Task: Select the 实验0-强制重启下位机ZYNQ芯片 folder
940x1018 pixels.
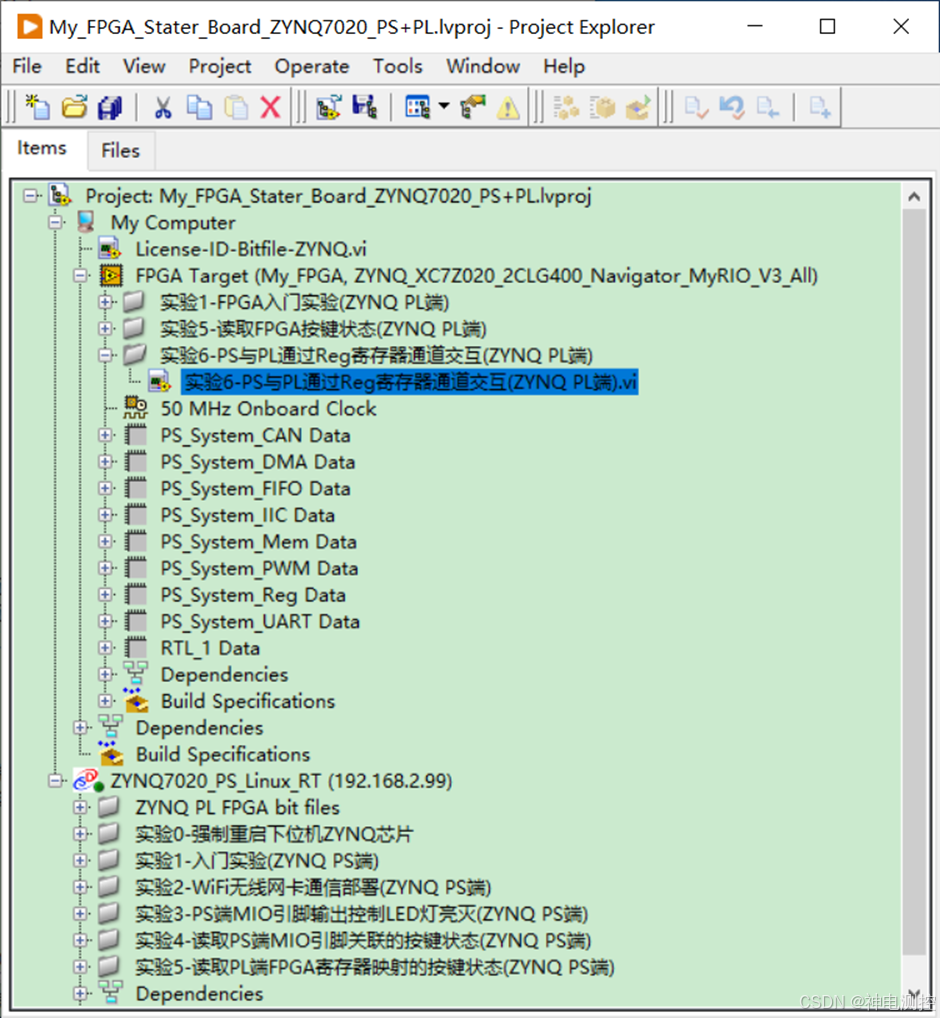Action: click(274, 834)
